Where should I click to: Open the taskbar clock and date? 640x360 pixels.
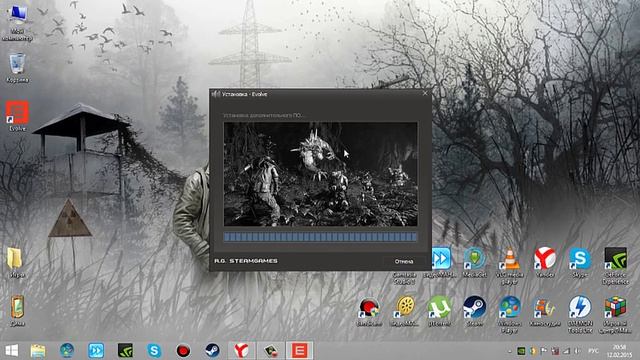[619, 351]
